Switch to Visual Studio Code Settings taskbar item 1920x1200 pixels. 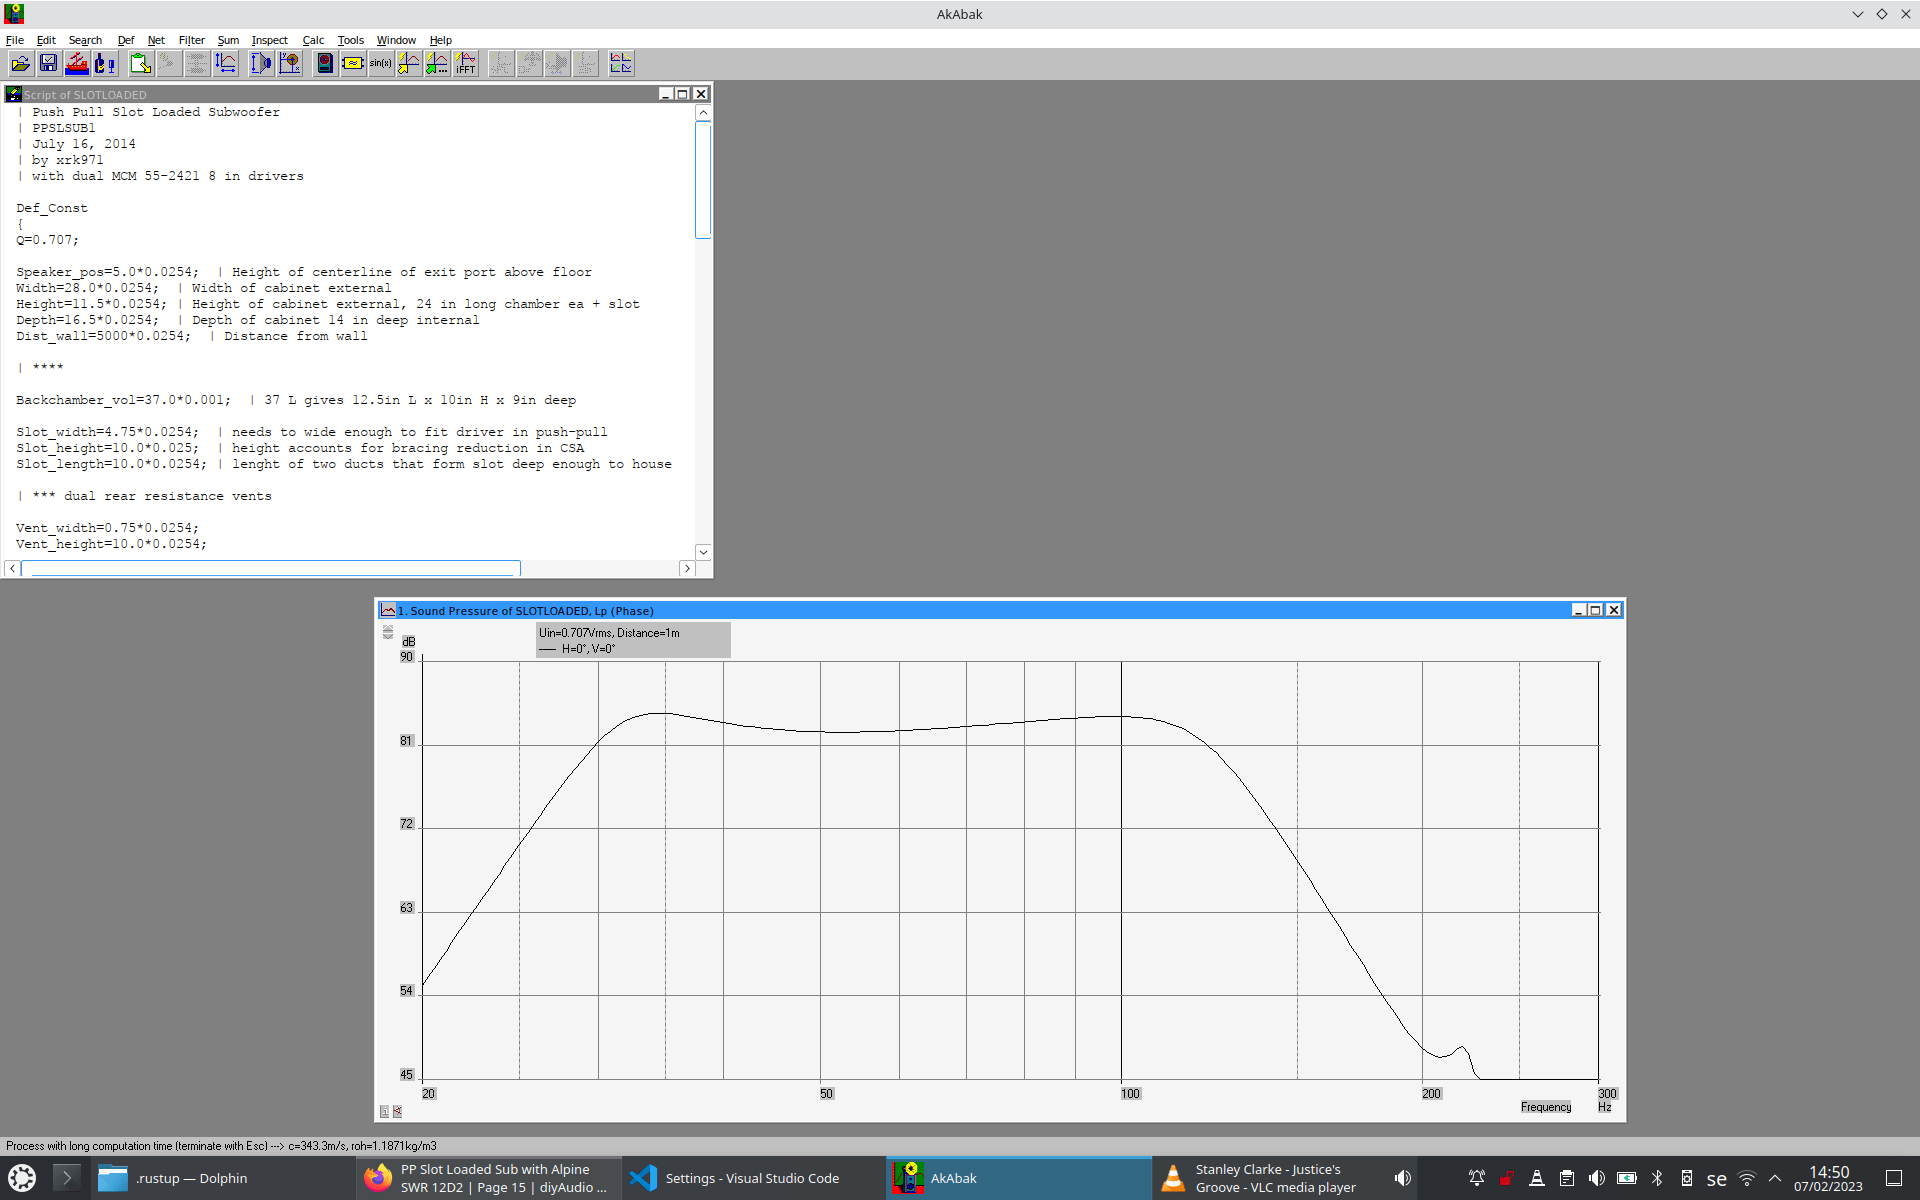click(753, 1178)
